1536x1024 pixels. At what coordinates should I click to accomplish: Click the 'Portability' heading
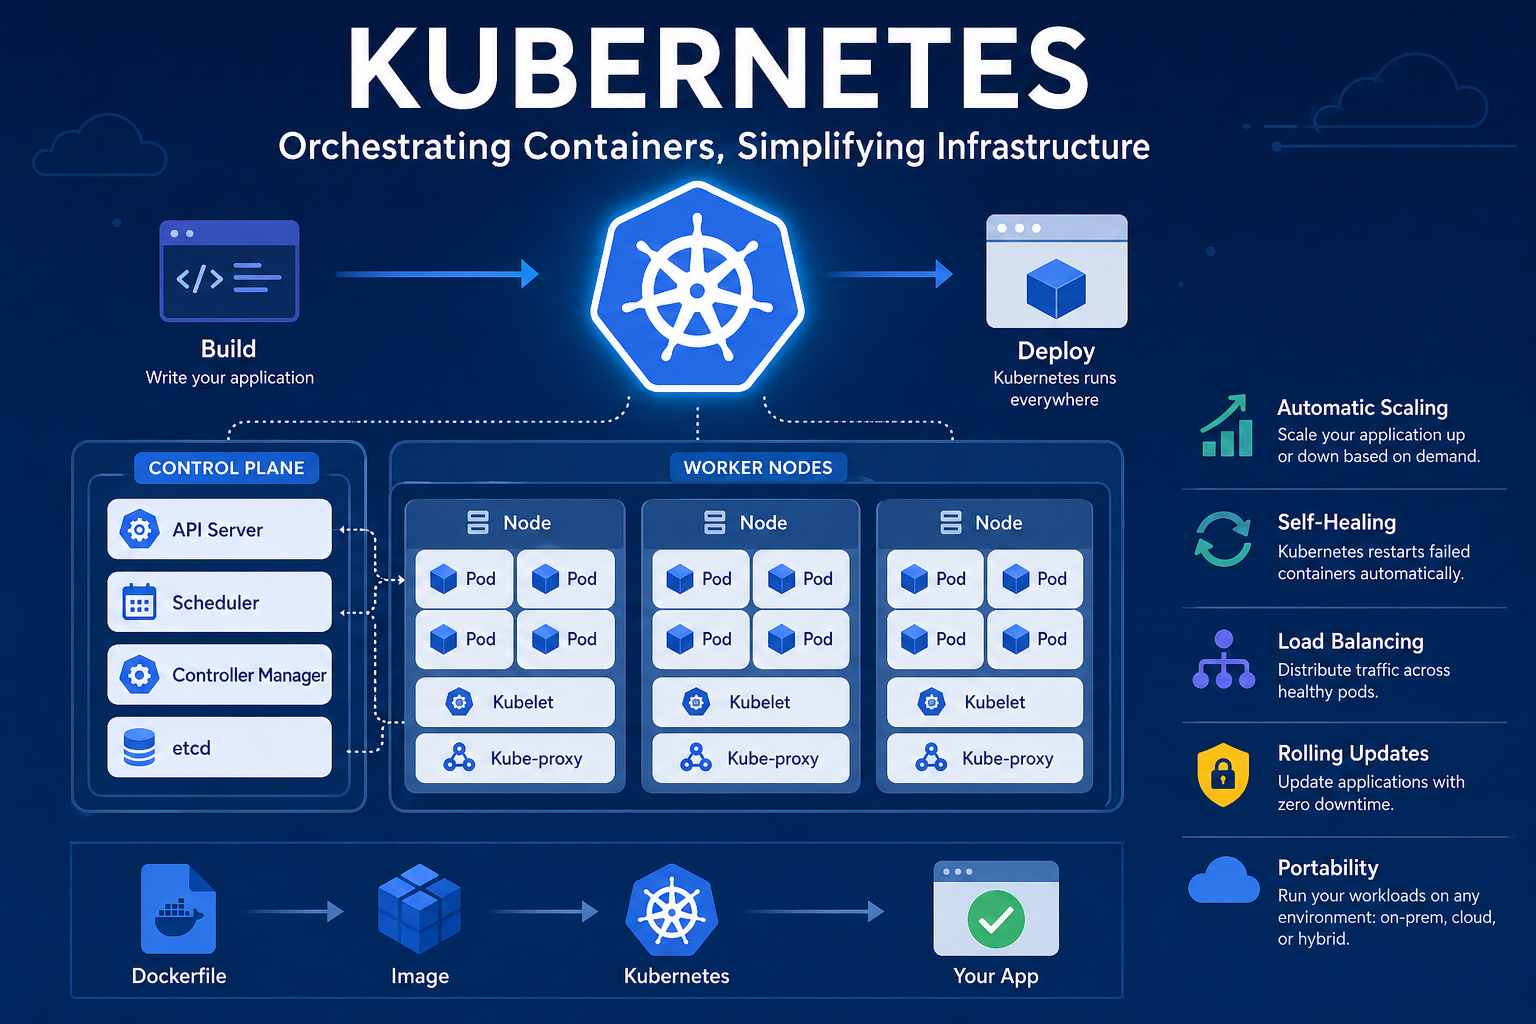1327,868
